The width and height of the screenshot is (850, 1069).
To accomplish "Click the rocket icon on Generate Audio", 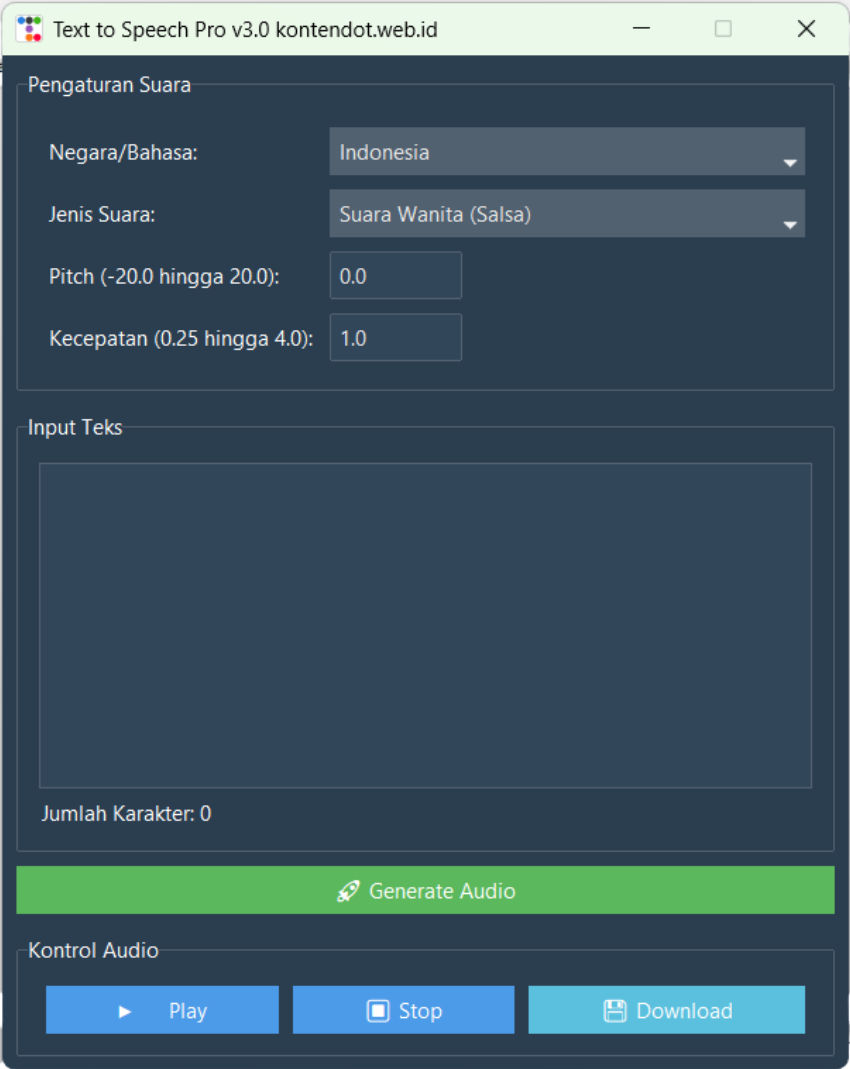I will coord(348,891).
